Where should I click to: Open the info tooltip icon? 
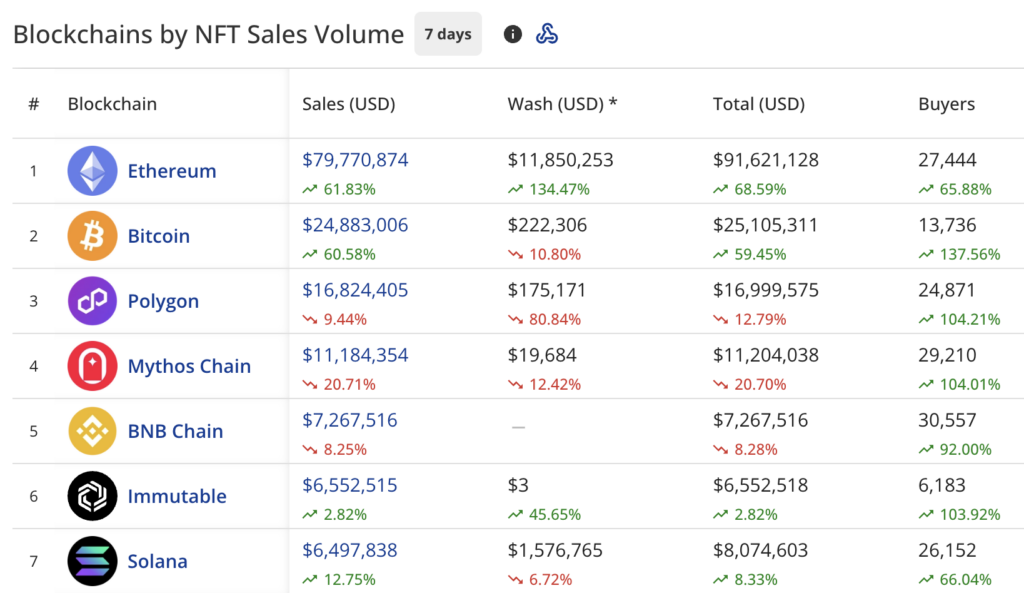pos(512,33)
